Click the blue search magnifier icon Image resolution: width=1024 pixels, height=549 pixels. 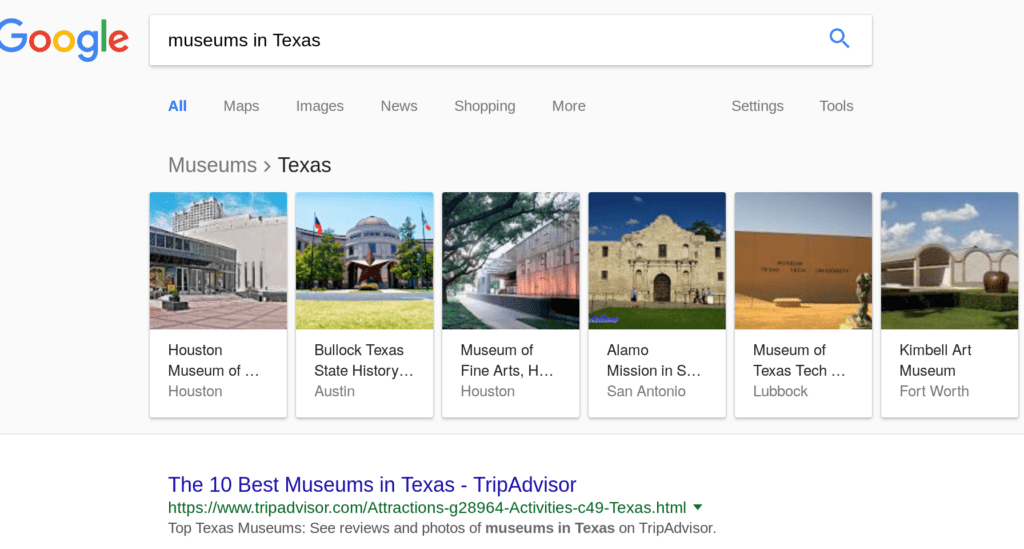tap(839, 39)
